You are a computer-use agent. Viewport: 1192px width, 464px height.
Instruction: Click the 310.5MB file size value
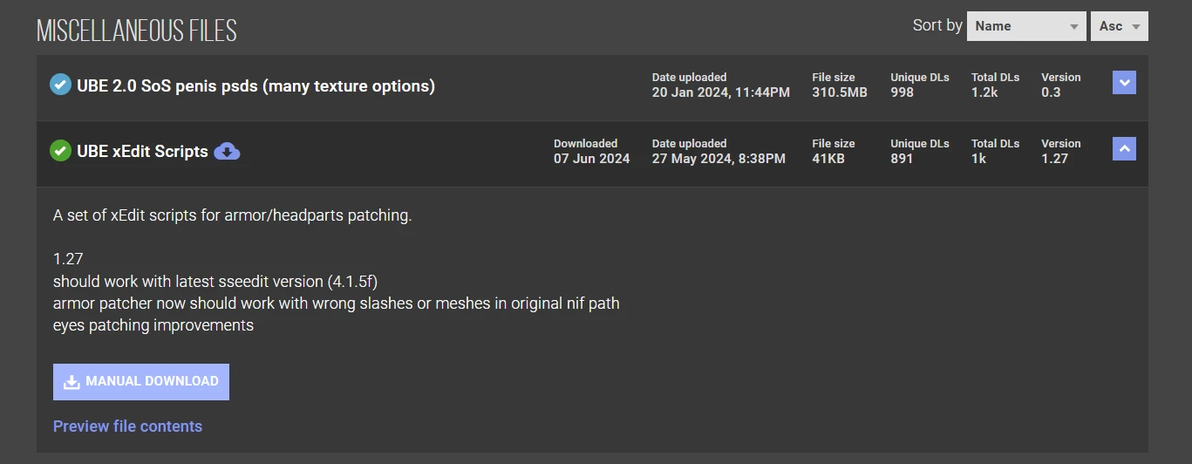(x=839, y=93)
